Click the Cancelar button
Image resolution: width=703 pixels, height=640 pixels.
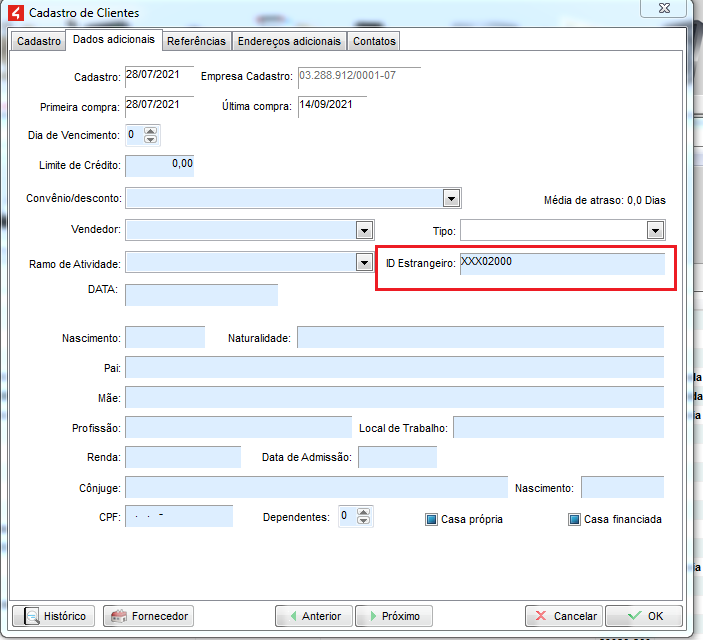point(562,616)
